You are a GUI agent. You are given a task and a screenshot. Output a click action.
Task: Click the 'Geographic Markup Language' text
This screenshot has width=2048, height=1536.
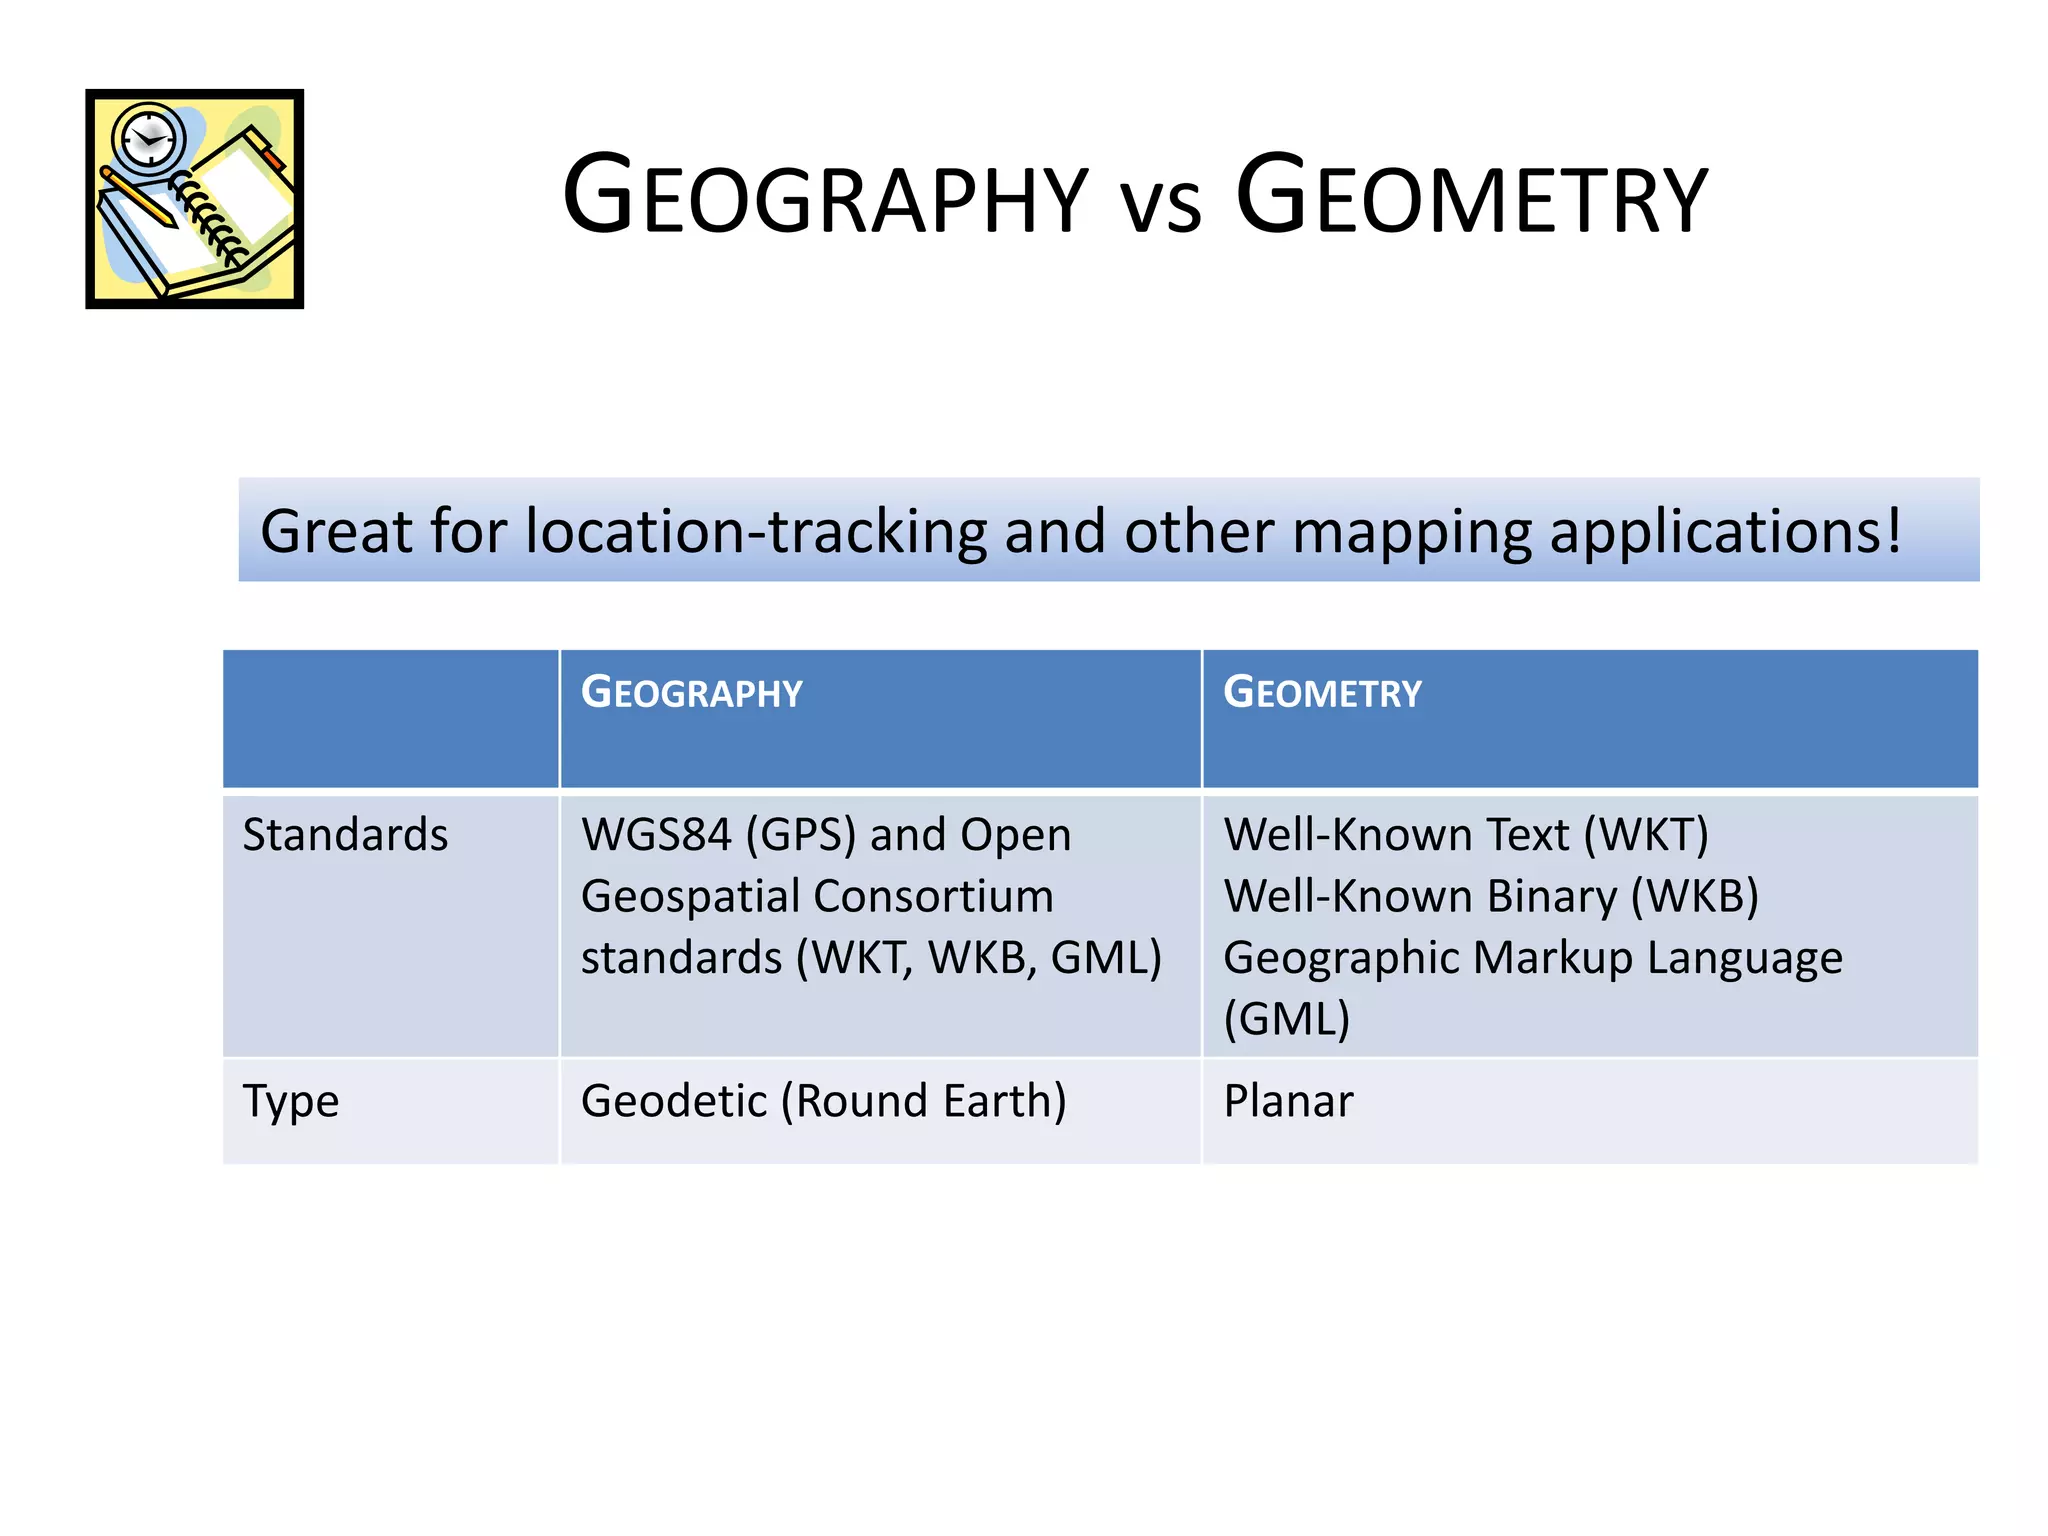1532,958
